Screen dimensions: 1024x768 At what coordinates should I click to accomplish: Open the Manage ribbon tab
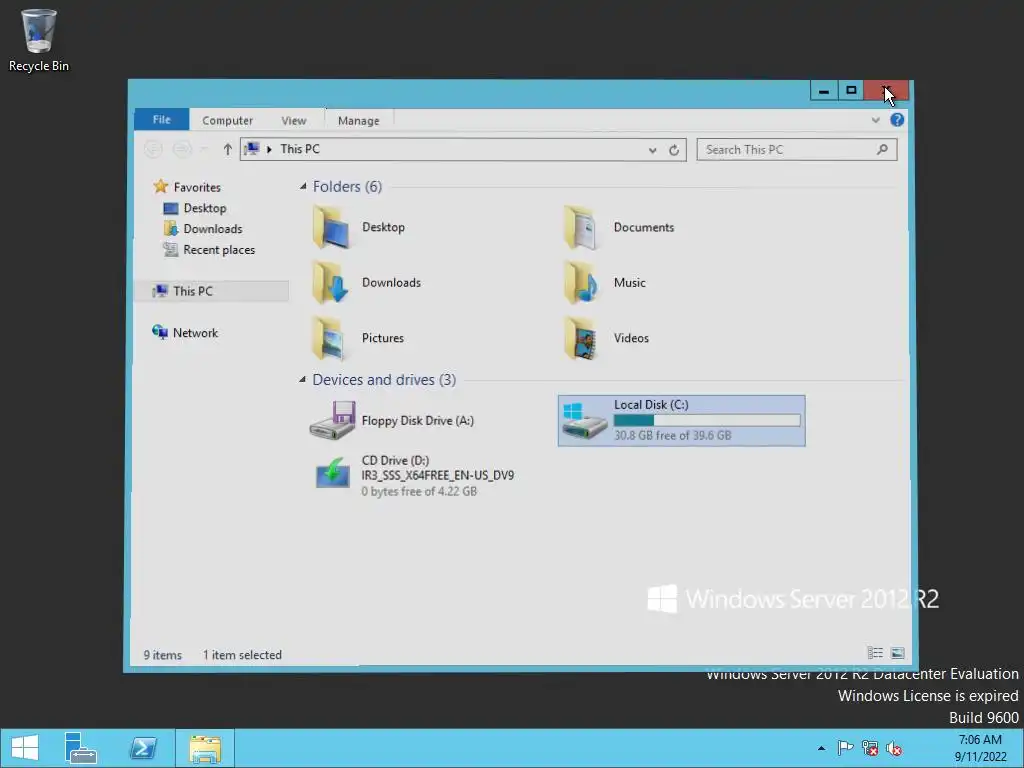[359, 121]
